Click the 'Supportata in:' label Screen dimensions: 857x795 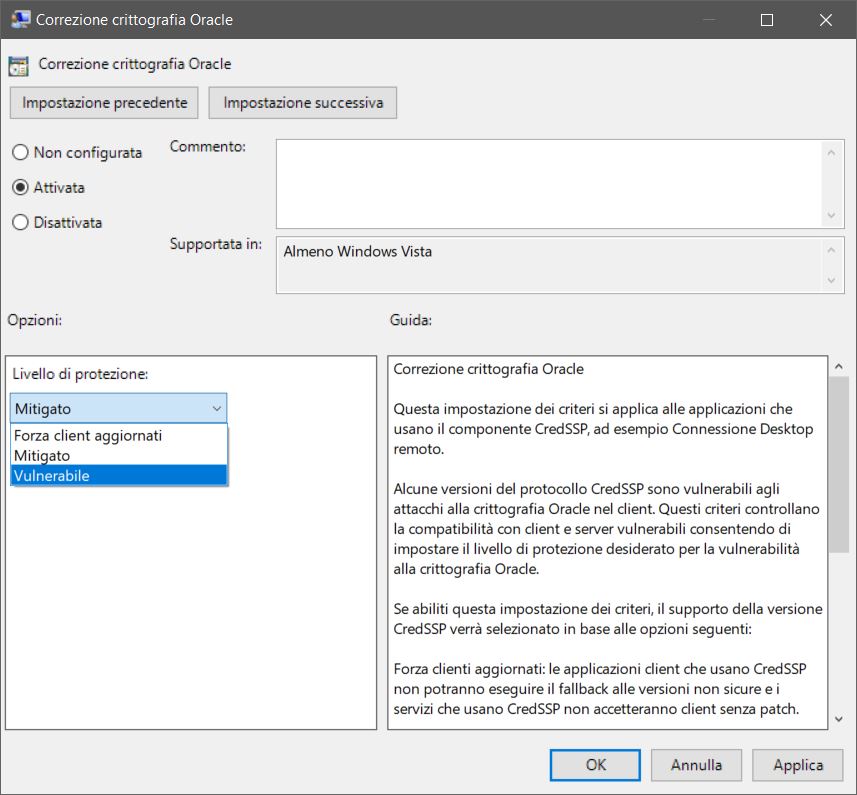pos(215,244)
